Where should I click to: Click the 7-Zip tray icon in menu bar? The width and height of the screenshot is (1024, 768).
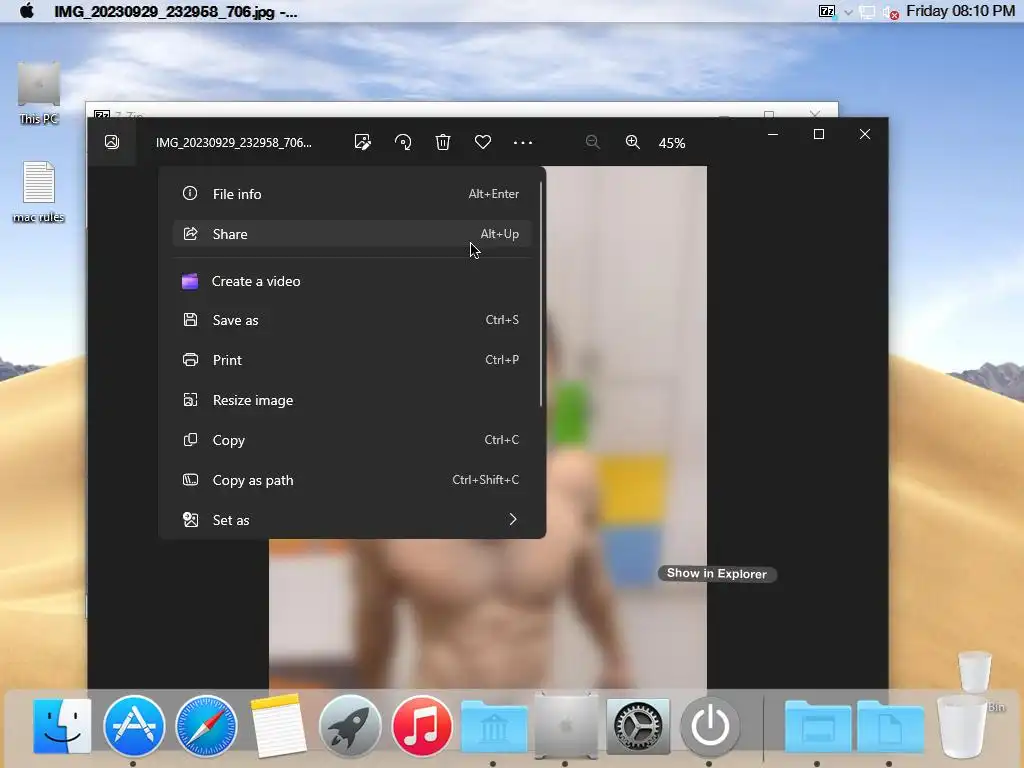coord(827,11)
